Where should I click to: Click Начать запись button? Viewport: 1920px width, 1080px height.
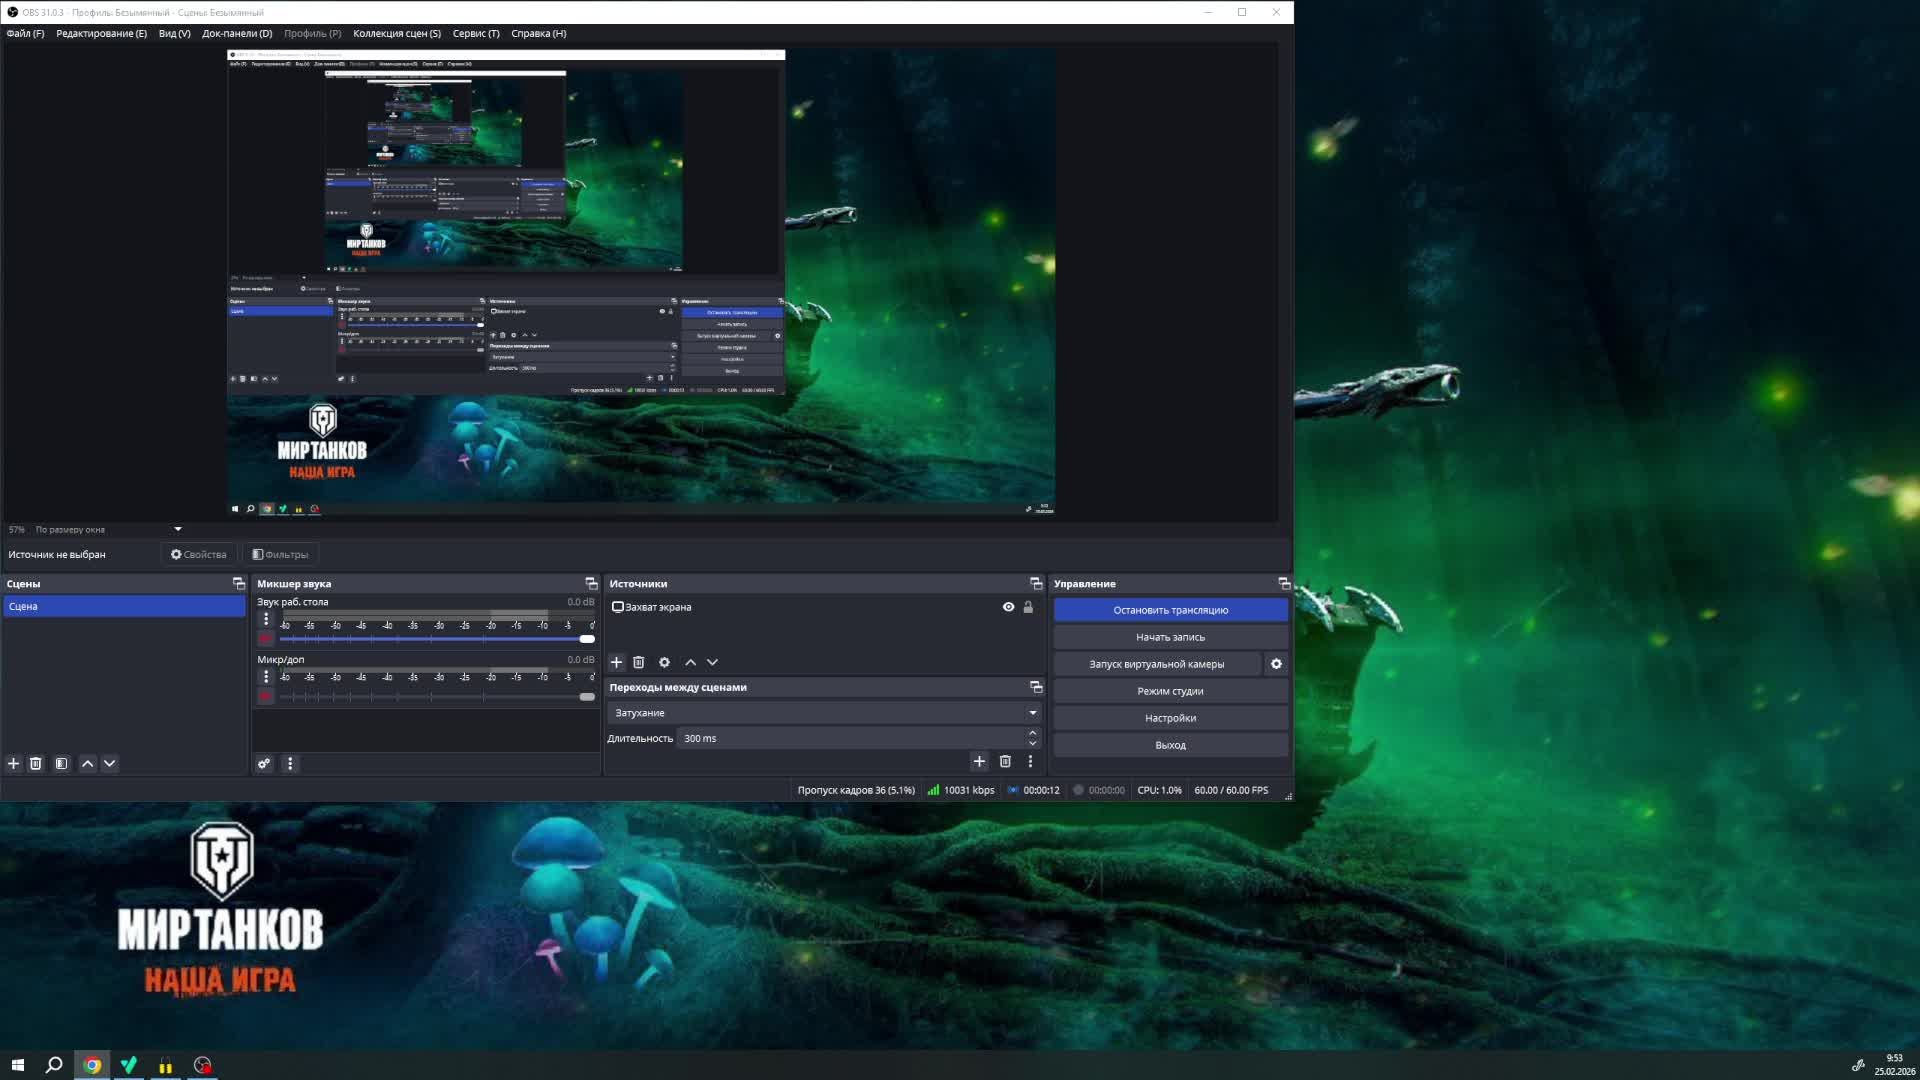(1170, 637)
